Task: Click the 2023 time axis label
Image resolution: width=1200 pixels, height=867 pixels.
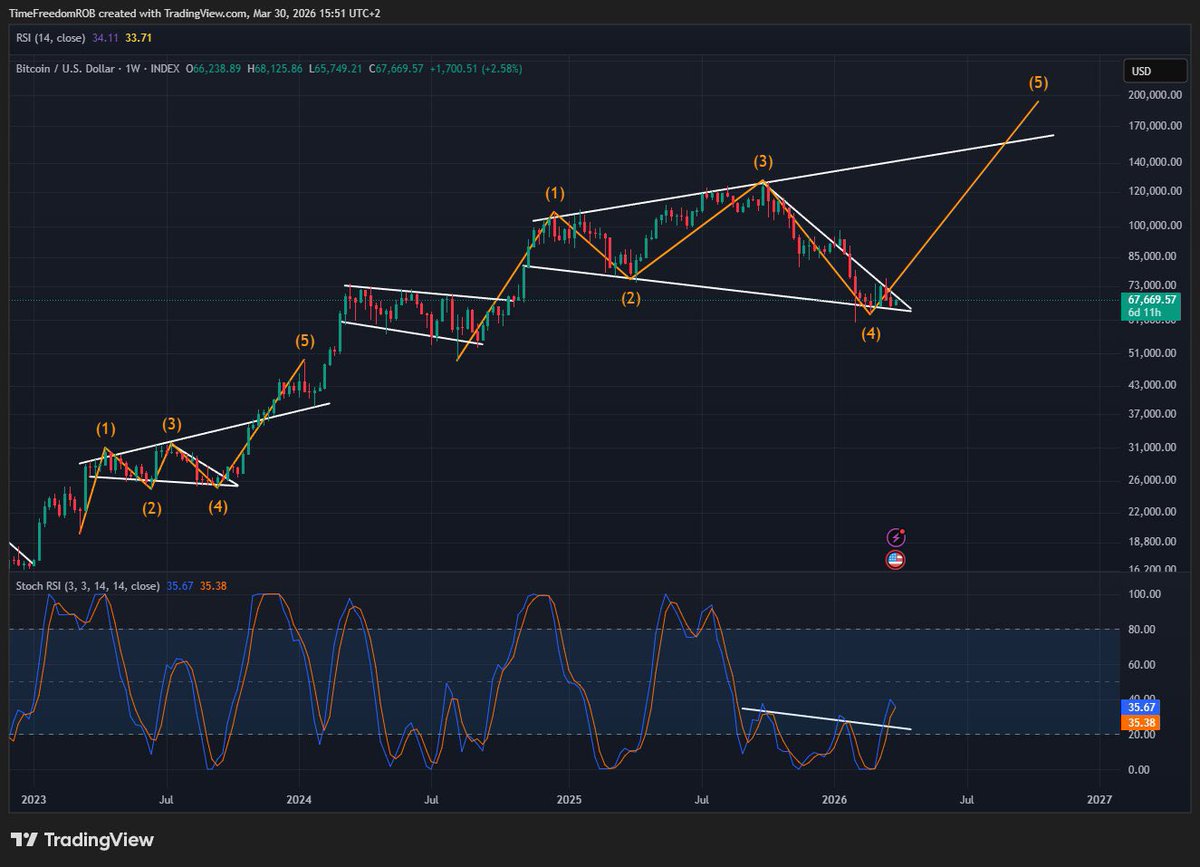Action: click(33, 800)
